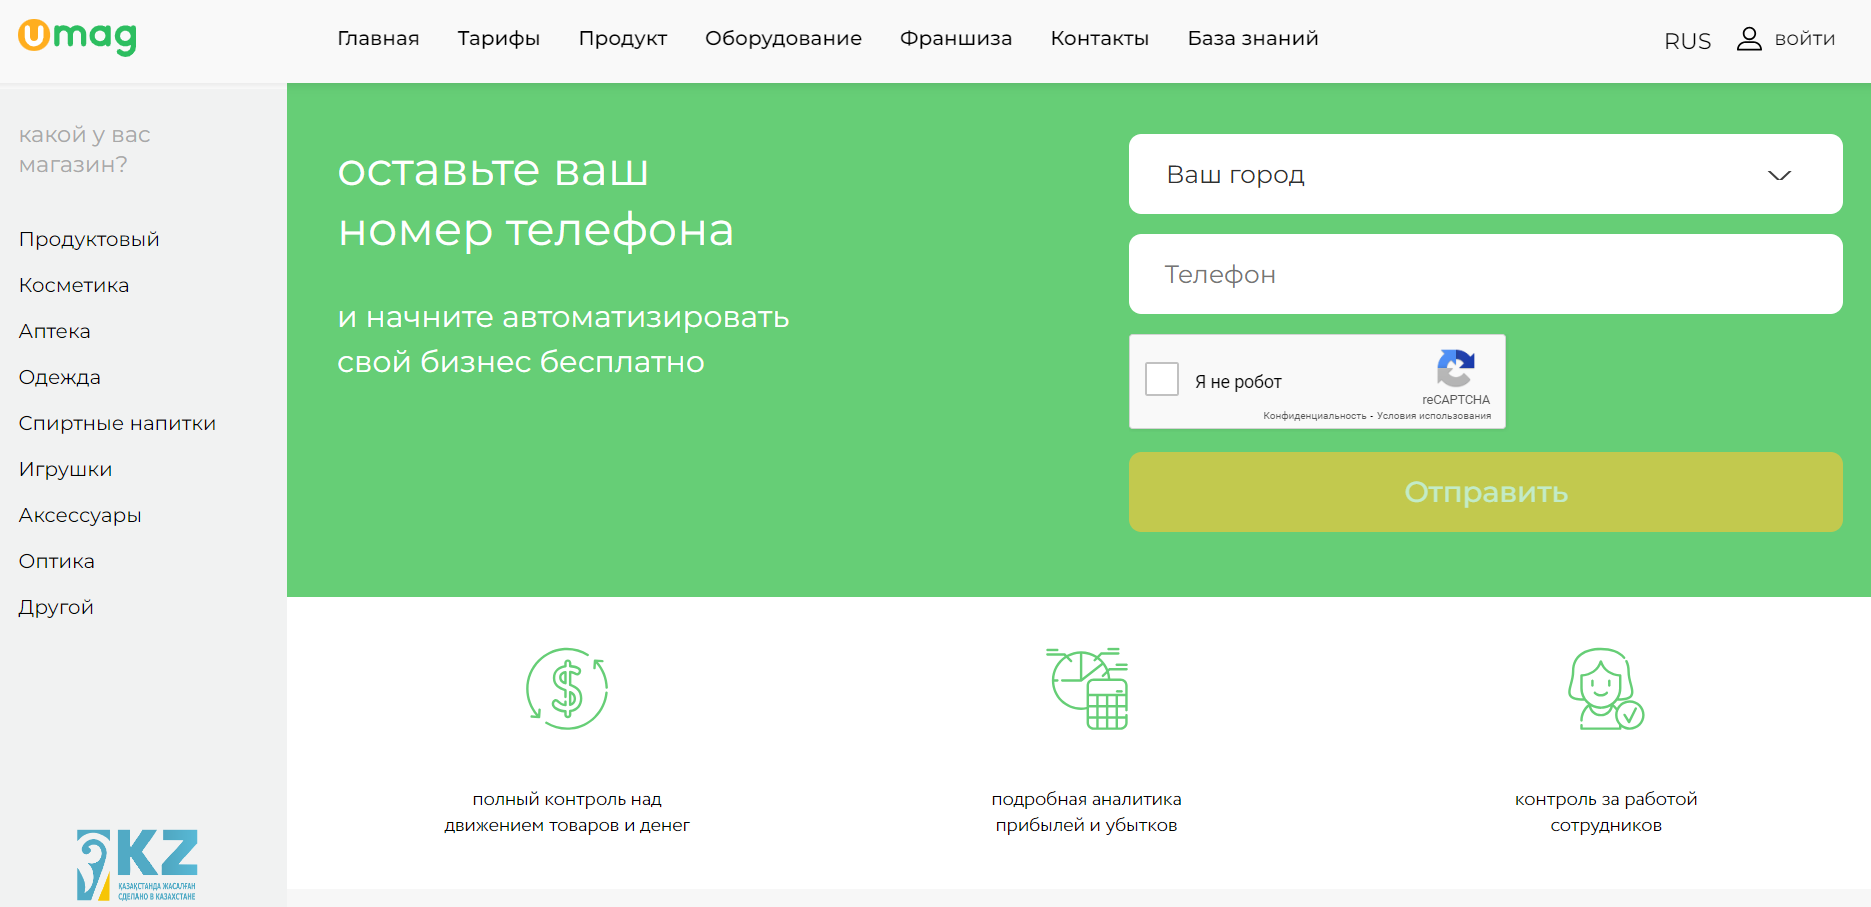Focus the Телефон input field
Image resolution: width=1871 pixels, height=907 pixels.
click(1485, 274)
